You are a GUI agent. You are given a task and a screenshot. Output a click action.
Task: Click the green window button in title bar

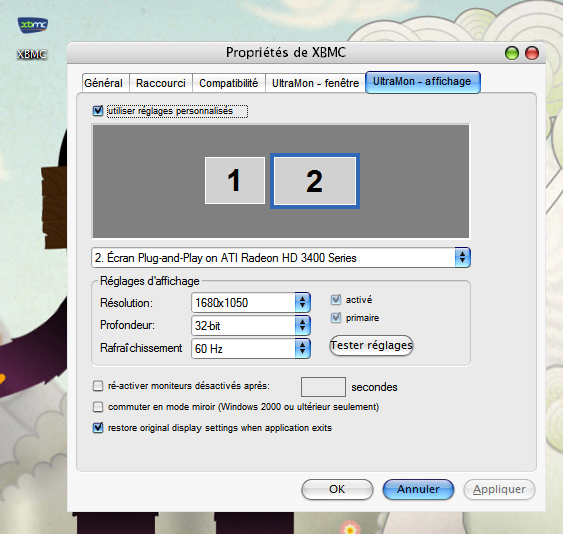tap(512, 53)
